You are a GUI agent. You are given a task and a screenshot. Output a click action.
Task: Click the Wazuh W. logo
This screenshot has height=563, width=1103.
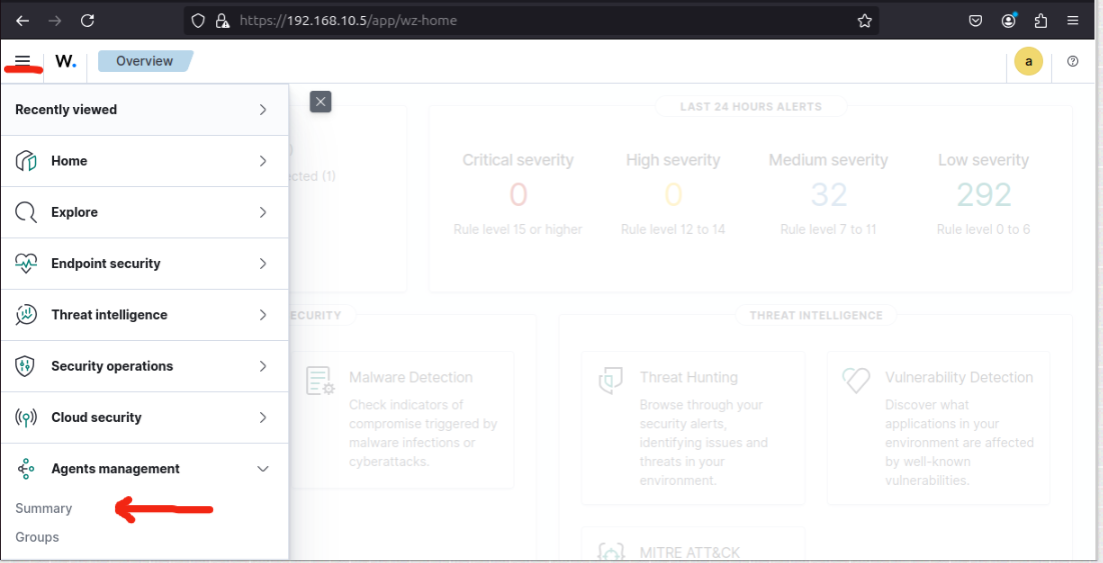tap(65, 61)
